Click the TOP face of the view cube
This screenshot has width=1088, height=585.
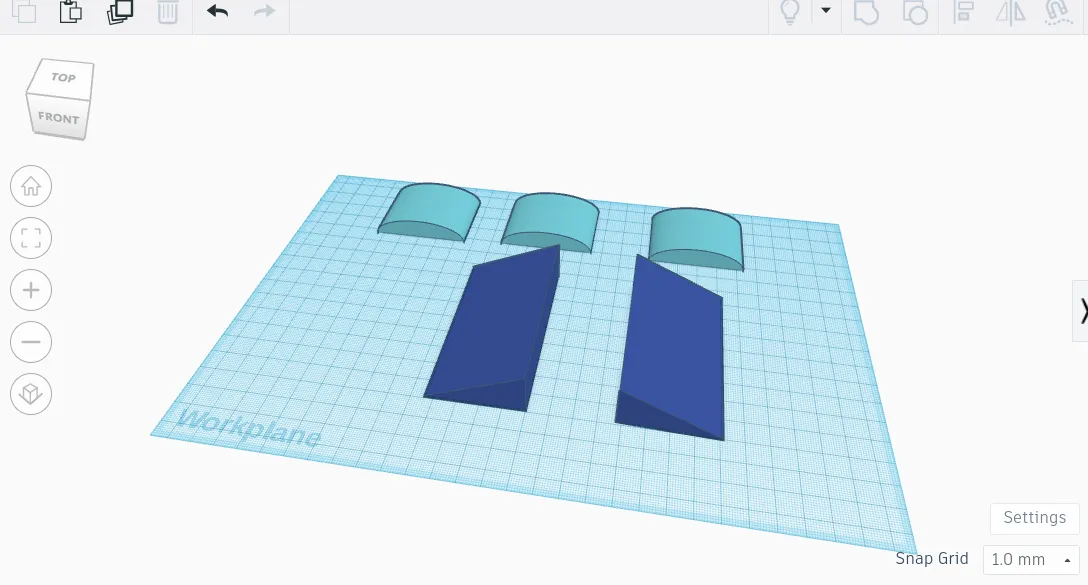pos(63,78)
